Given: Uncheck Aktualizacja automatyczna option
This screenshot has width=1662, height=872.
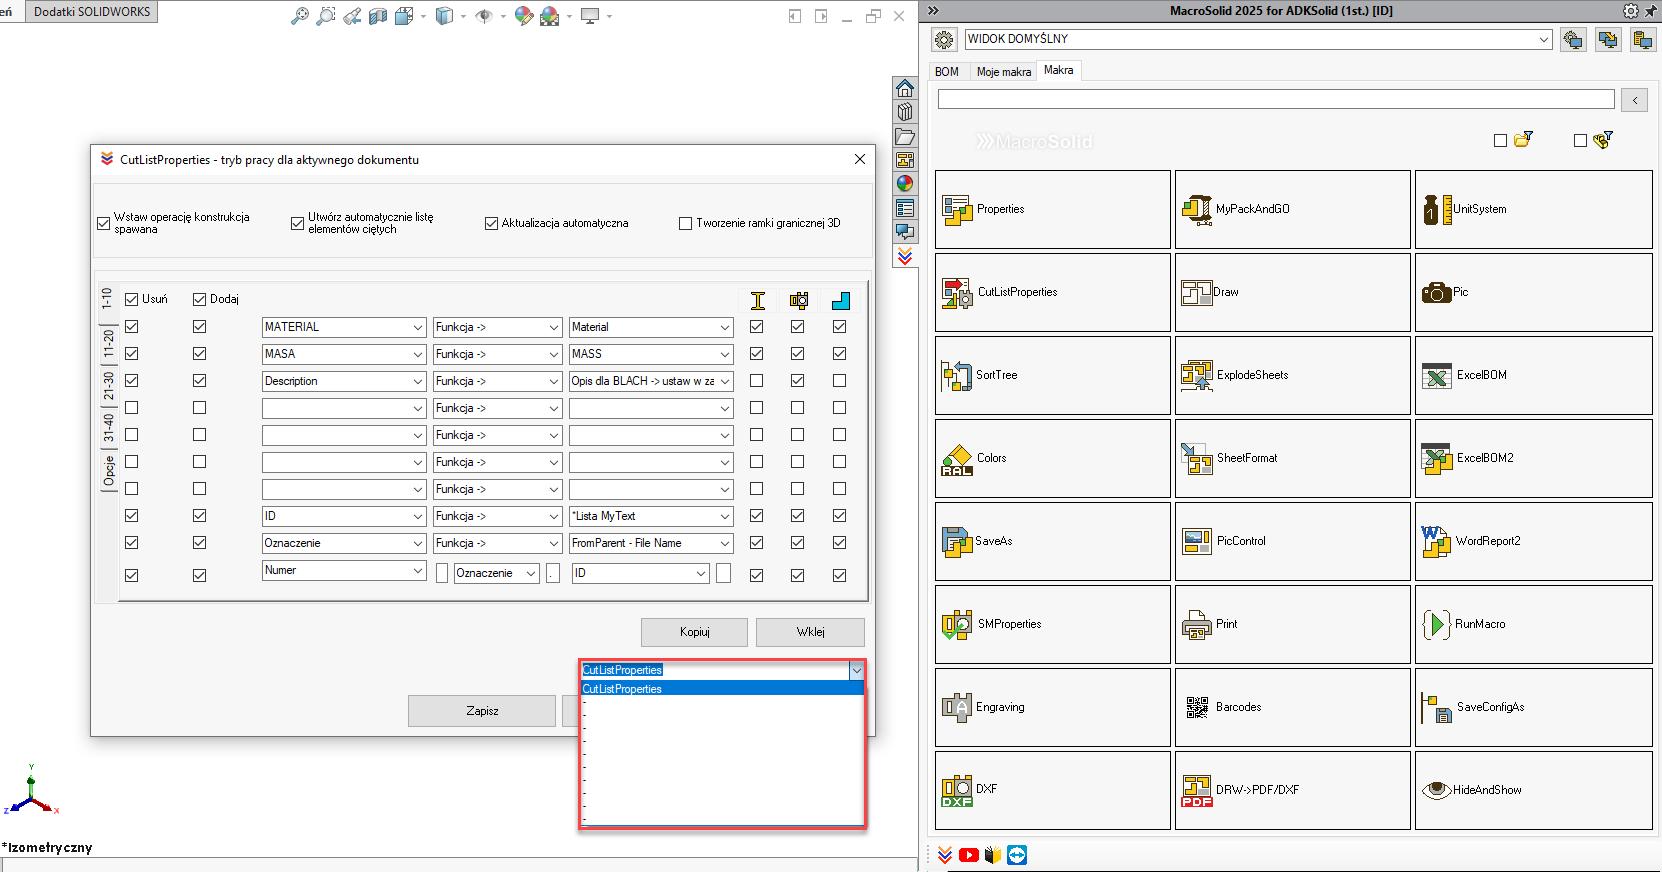Looking at the screenshot, I should click(x=491, y=224).
